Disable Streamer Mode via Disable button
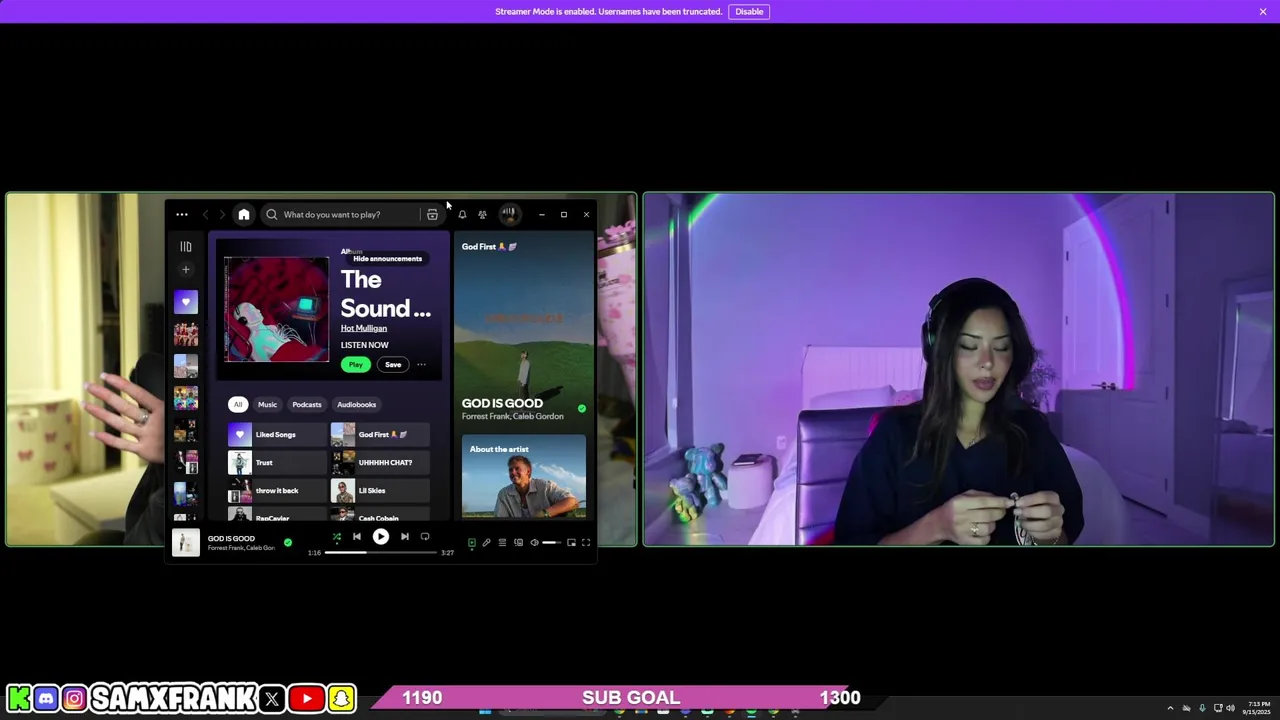 (749, 11)
